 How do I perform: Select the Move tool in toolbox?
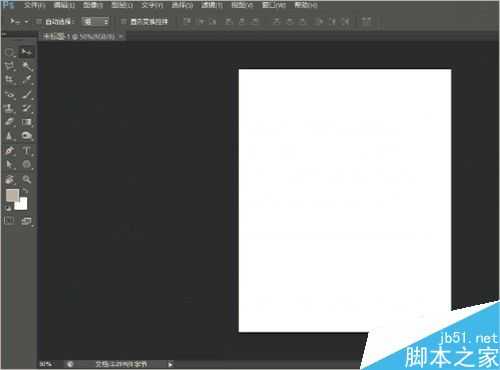[27, 52]
